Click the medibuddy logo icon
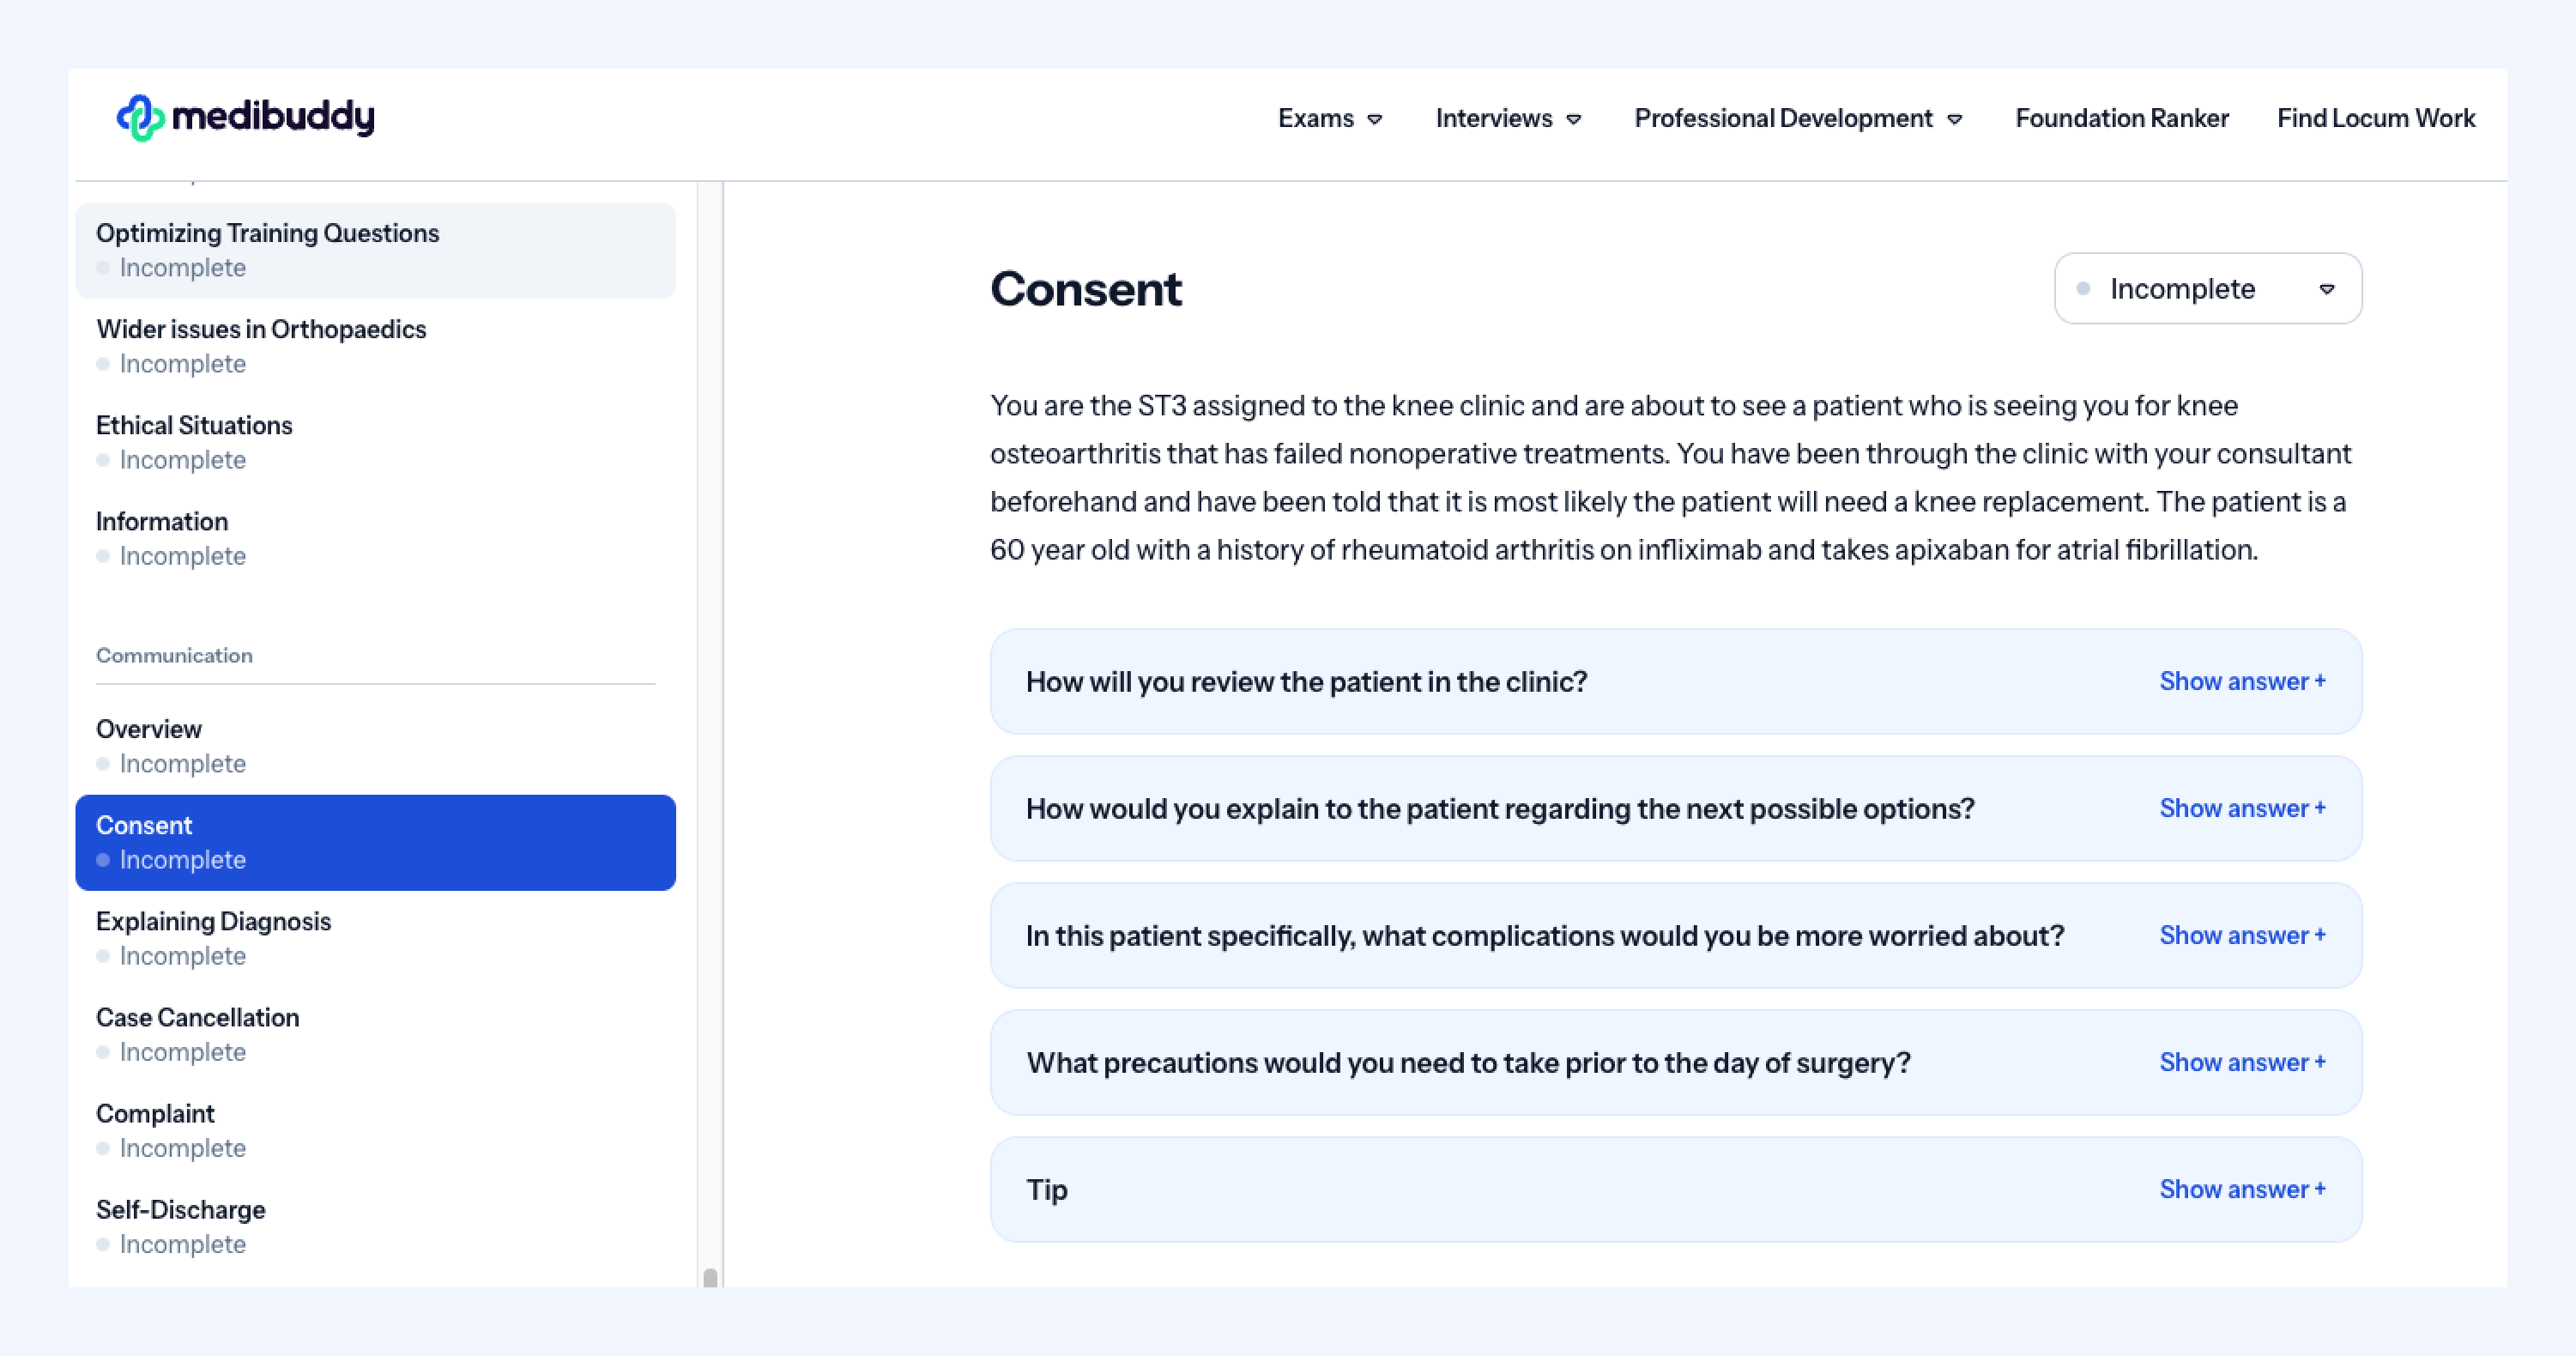The height and width of the screenshot is (1356, 2576). point(140,118)
